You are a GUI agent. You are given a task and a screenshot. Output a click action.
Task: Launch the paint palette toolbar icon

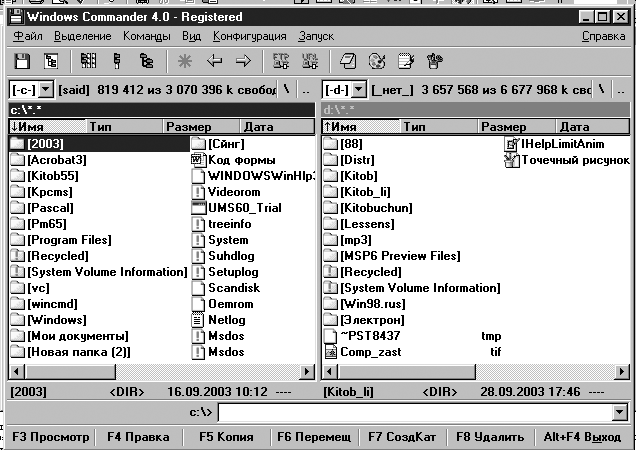377,61
